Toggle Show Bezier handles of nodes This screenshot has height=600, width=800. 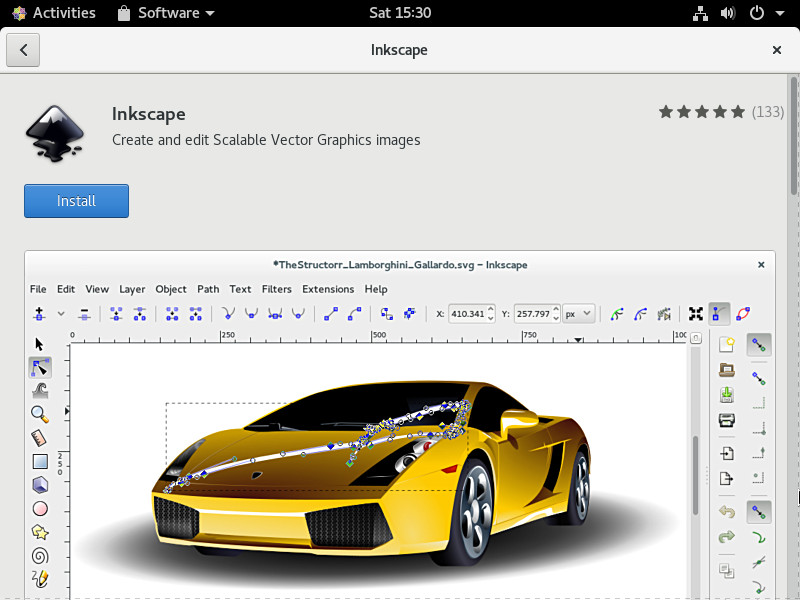tap(719, 314)
